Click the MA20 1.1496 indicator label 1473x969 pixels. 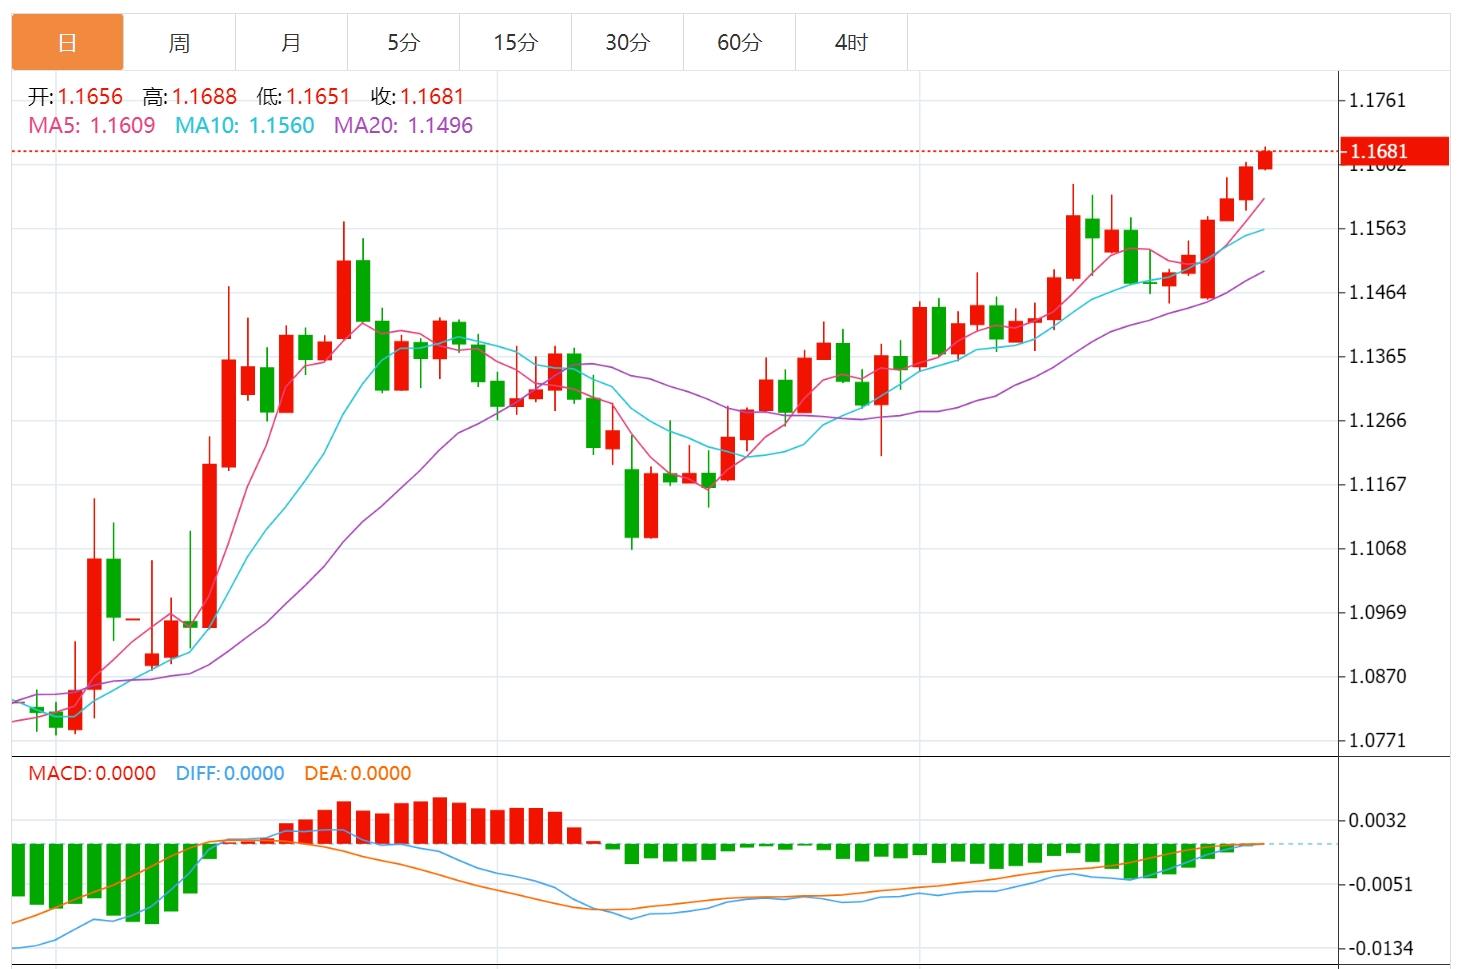pyautogui.click(x=403, y=126)
